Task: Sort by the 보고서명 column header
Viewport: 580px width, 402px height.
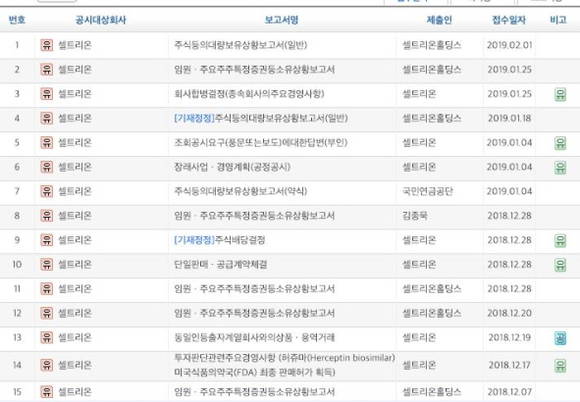Action: (281, 20)
